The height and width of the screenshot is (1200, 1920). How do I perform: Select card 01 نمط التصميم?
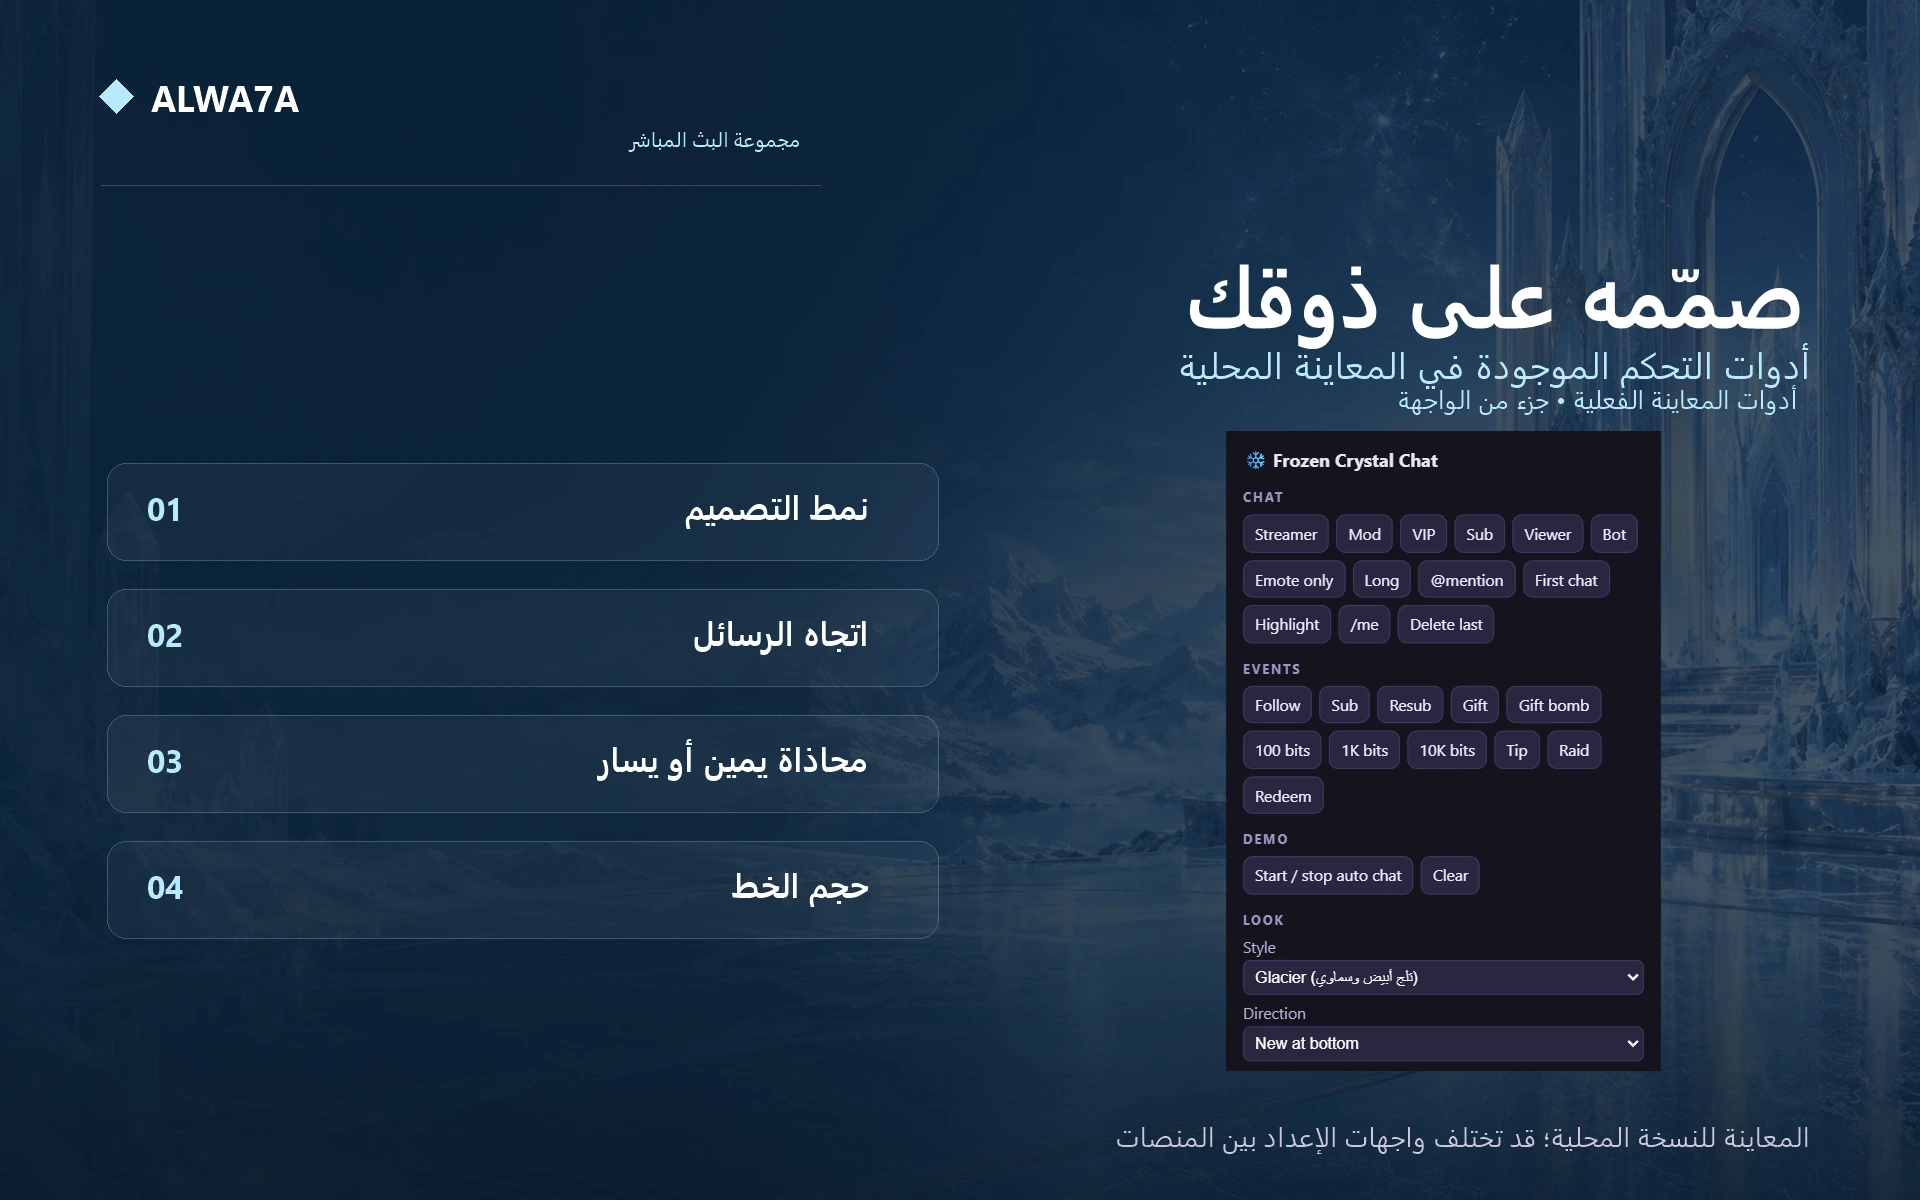pos(523,511)
